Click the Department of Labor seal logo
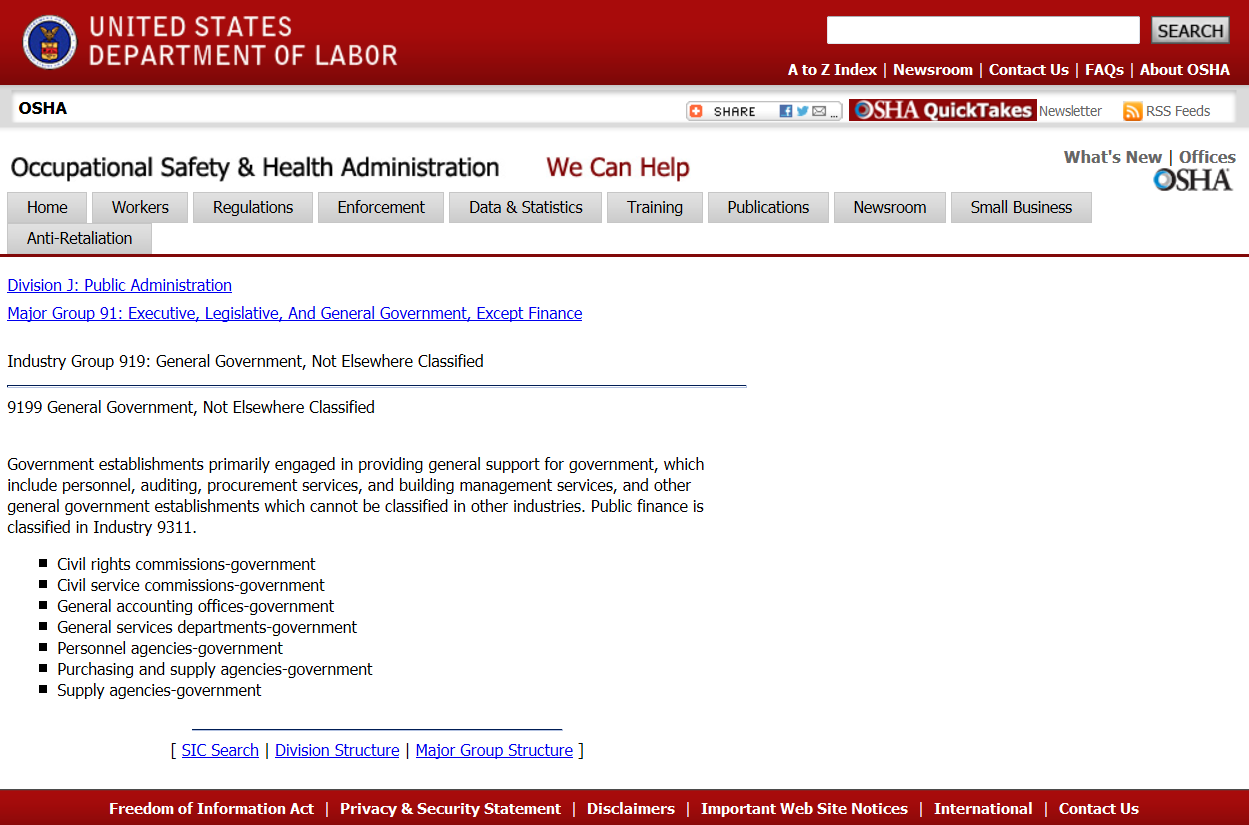The width and height of the screenshot is (1249, 825). pos(49,42)
